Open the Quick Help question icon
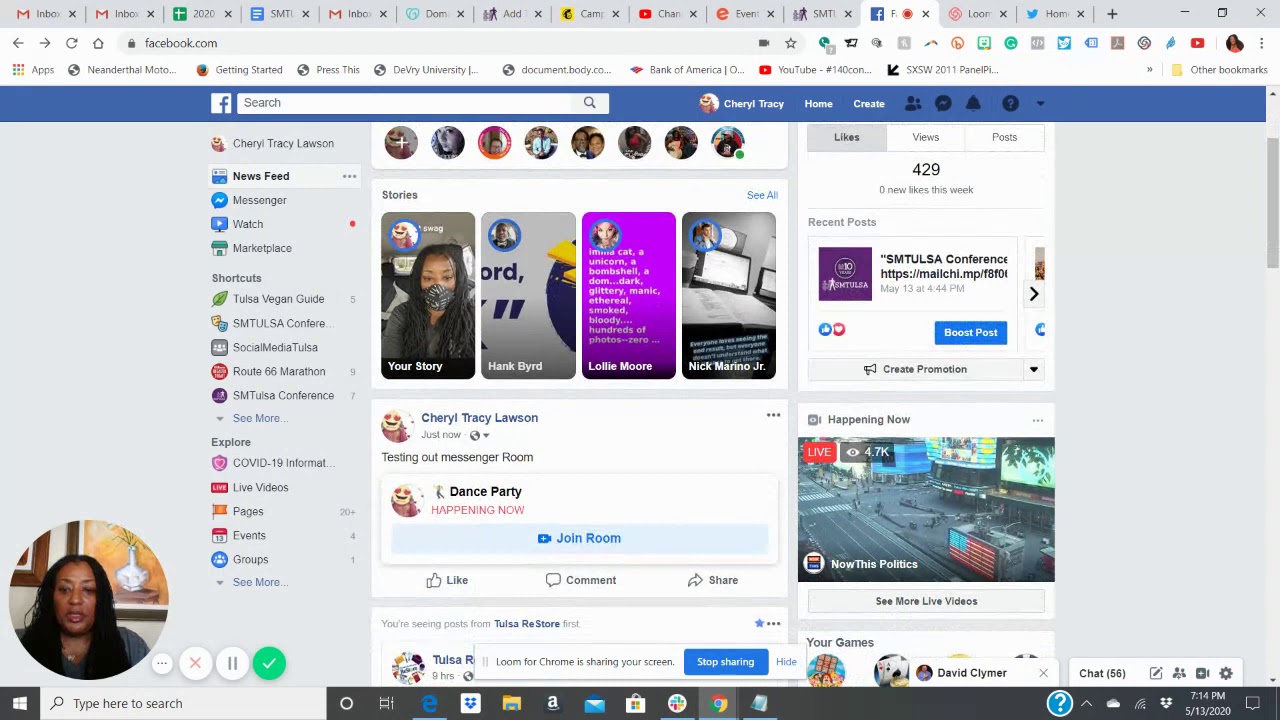The height and width of the screenshot is (720, 1280). pos(1010,103)
